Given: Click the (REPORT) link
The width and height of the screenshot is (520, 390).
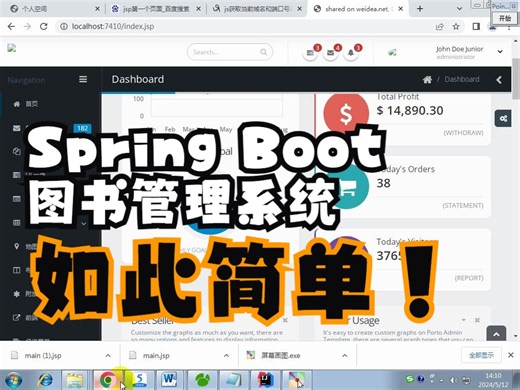Looking at the screenshot, I should [469, 278].
